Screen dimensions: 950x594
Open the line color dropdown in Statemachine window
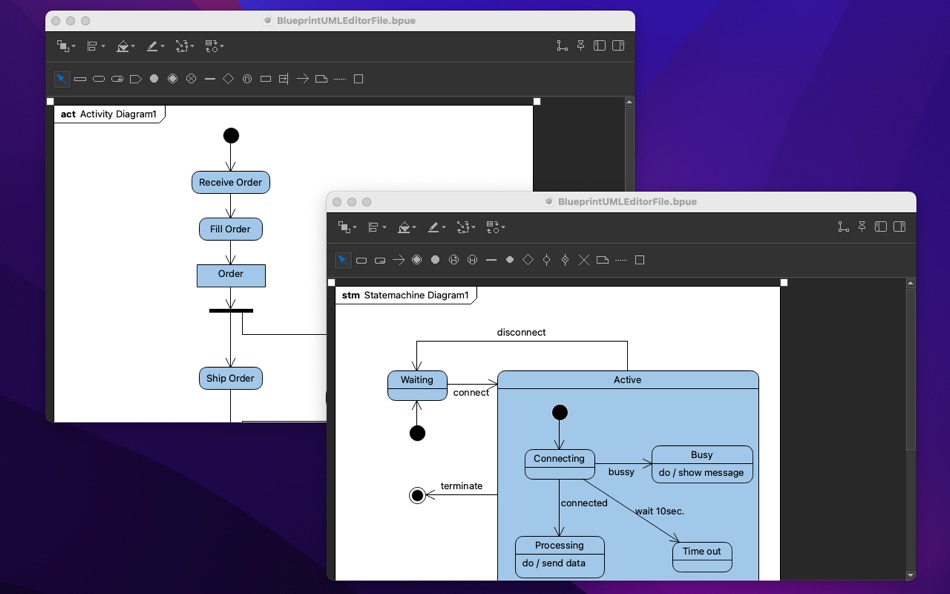click(x=436, y=227)
